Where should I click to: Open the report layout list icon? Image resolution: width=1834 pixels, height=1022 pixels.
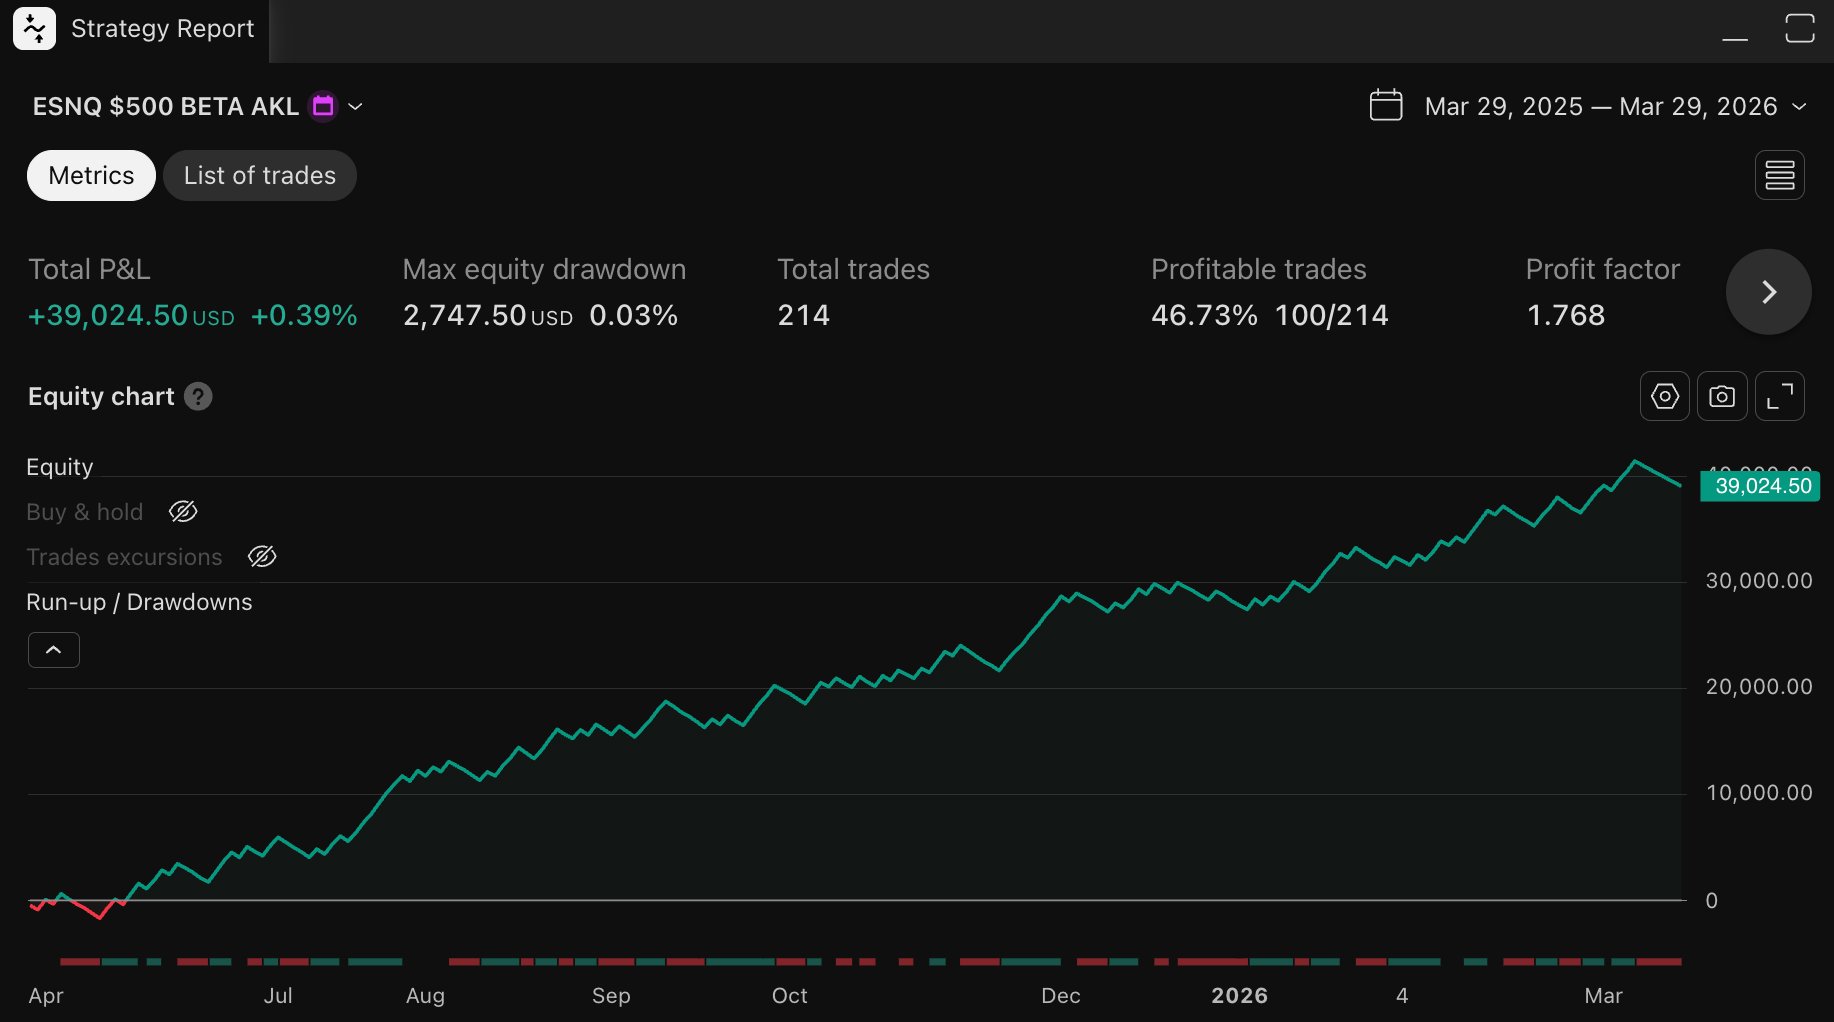1780,175
